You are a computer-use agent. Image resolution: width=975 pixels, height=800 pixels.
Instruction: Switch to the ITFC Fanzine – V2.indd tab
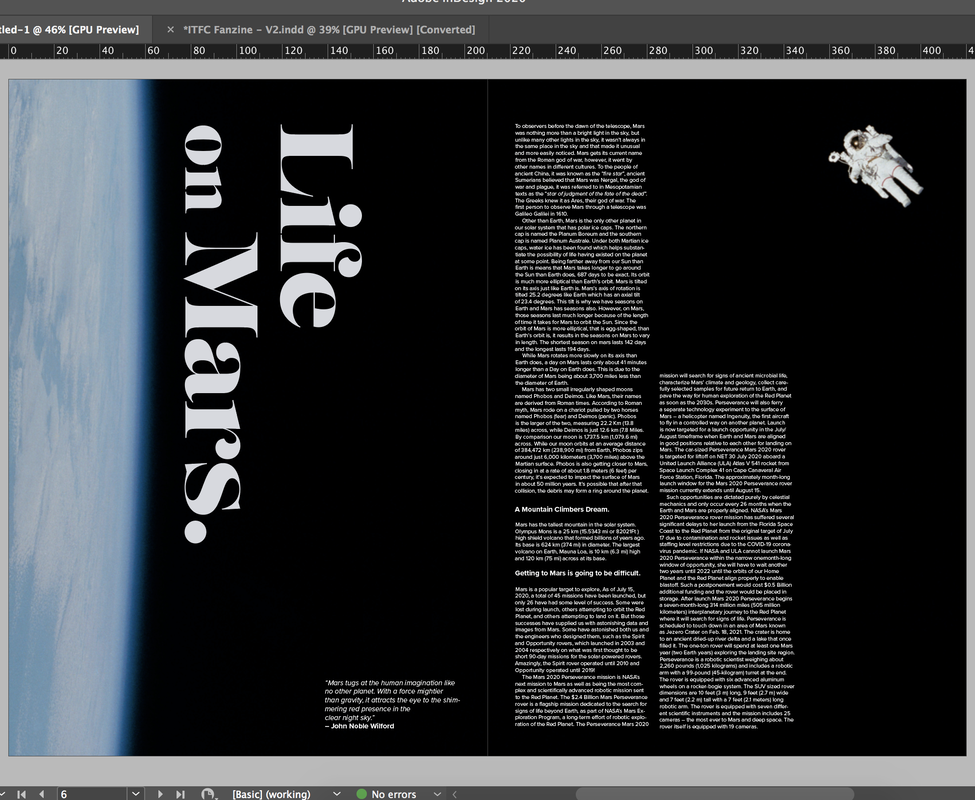tap(329, 29)
